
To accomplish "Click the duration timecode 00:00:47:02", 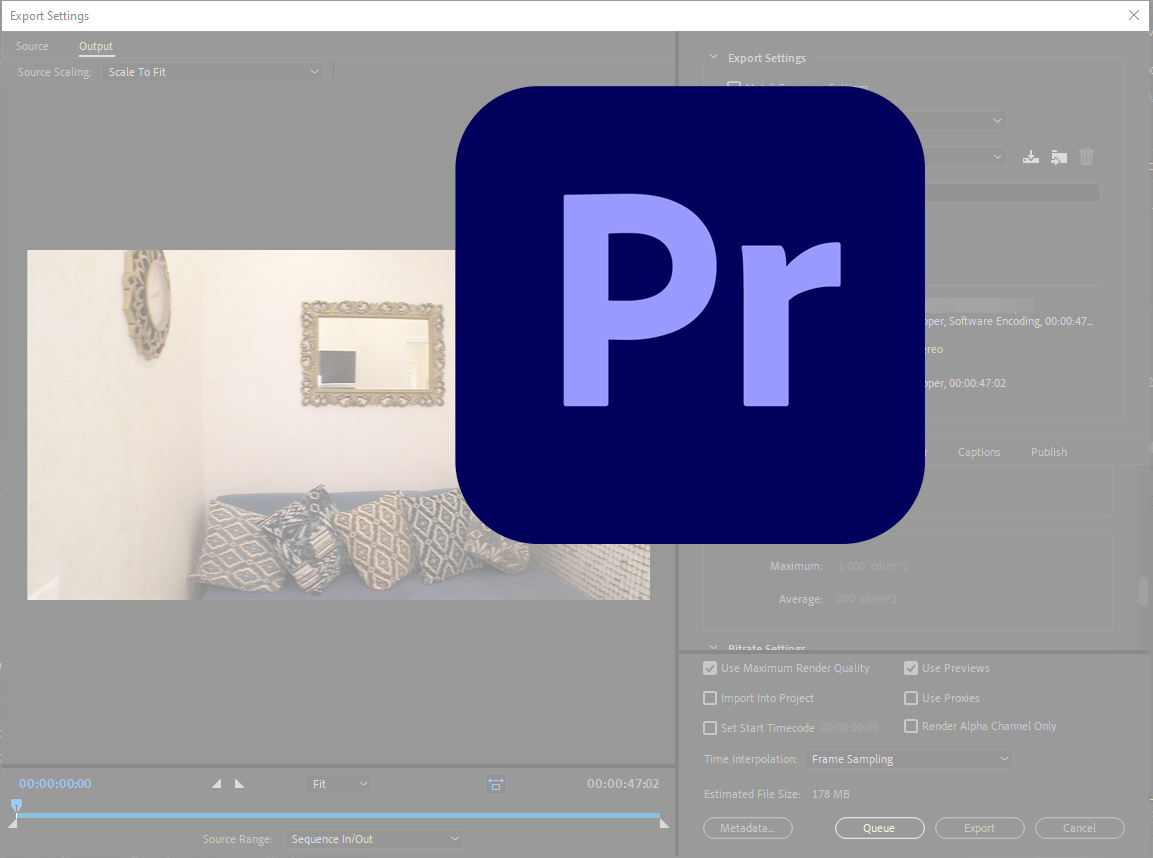I will click(x=623, y=784).
